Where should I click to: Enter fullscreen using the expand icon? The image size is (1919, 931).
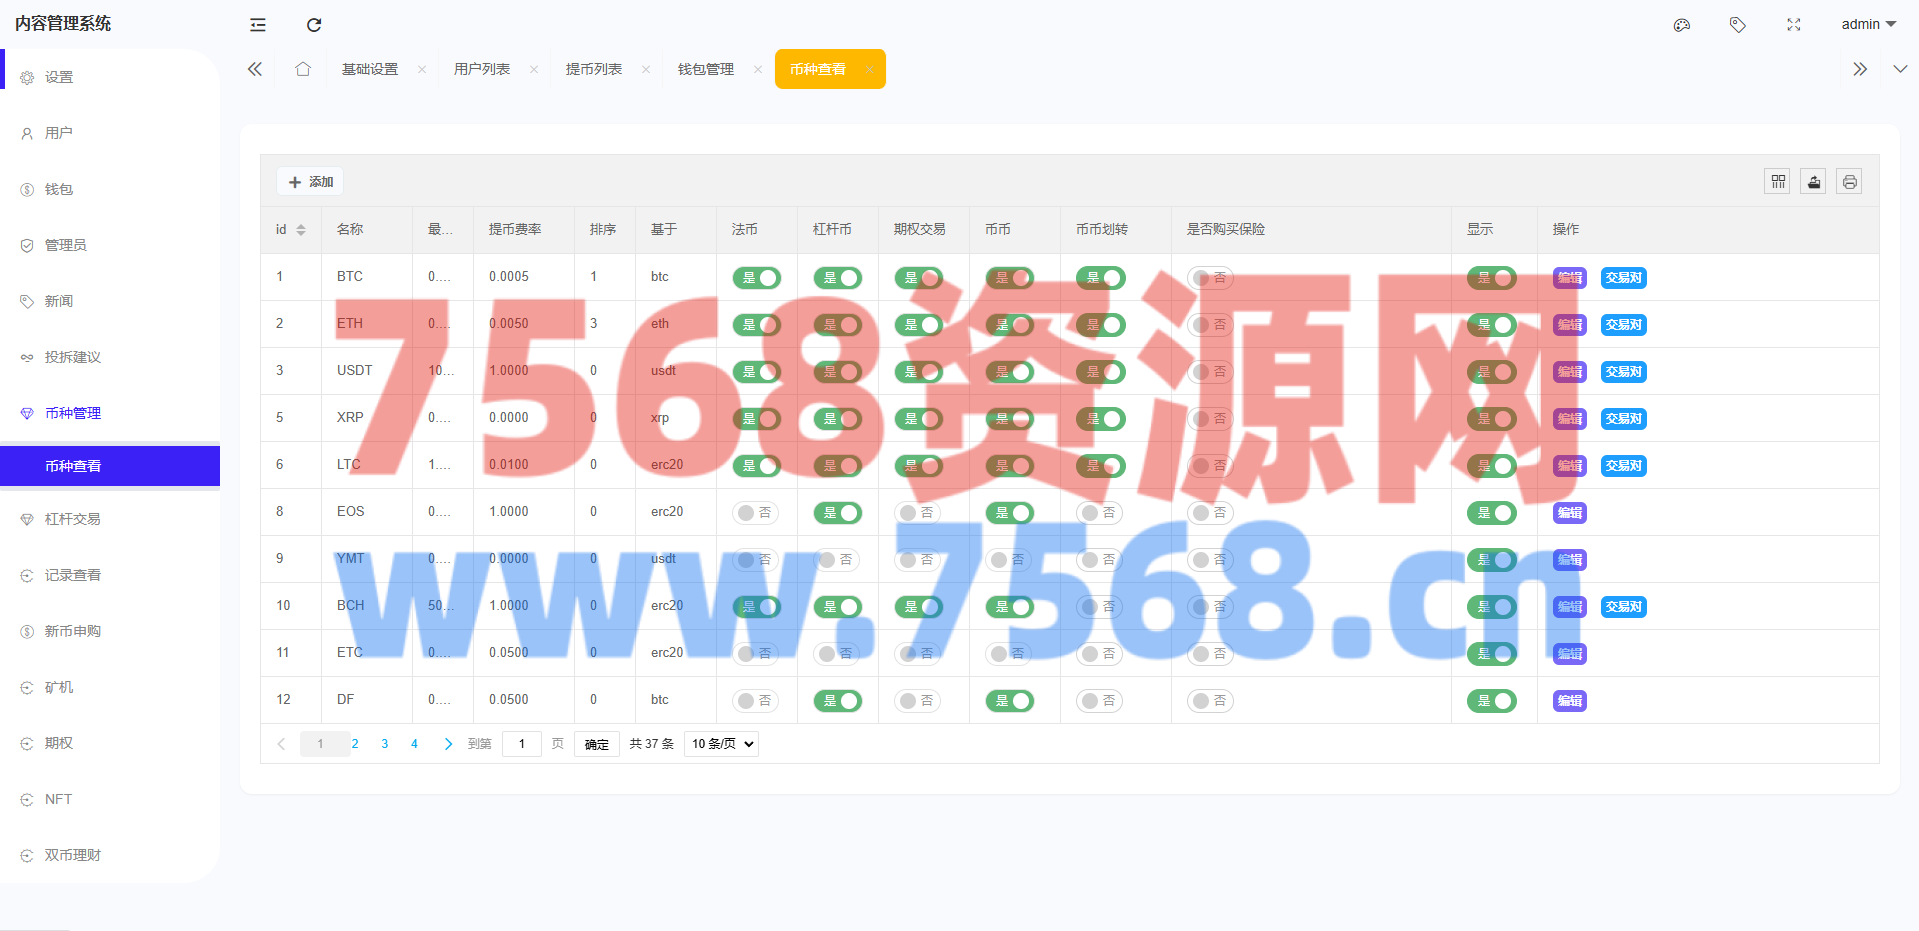[x=1794, y=25]
